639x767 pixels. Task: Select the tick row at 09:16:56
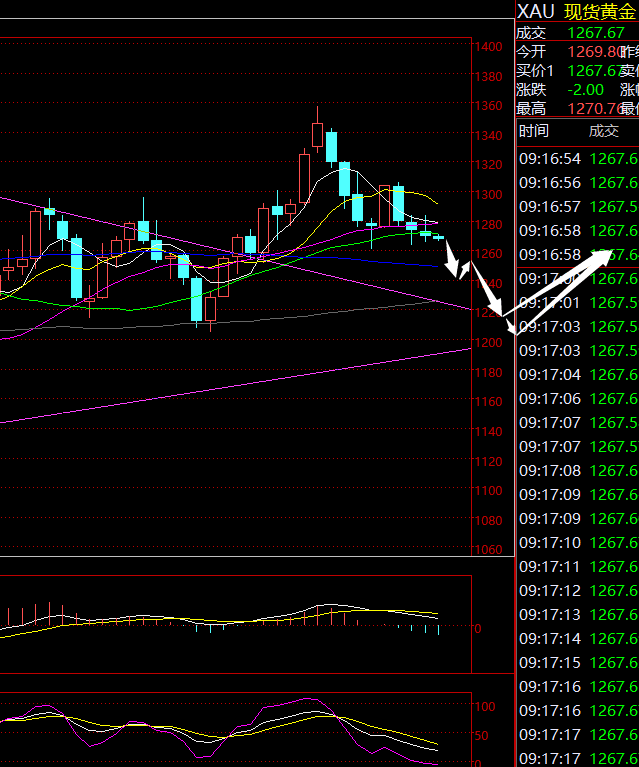pos(577,183)
